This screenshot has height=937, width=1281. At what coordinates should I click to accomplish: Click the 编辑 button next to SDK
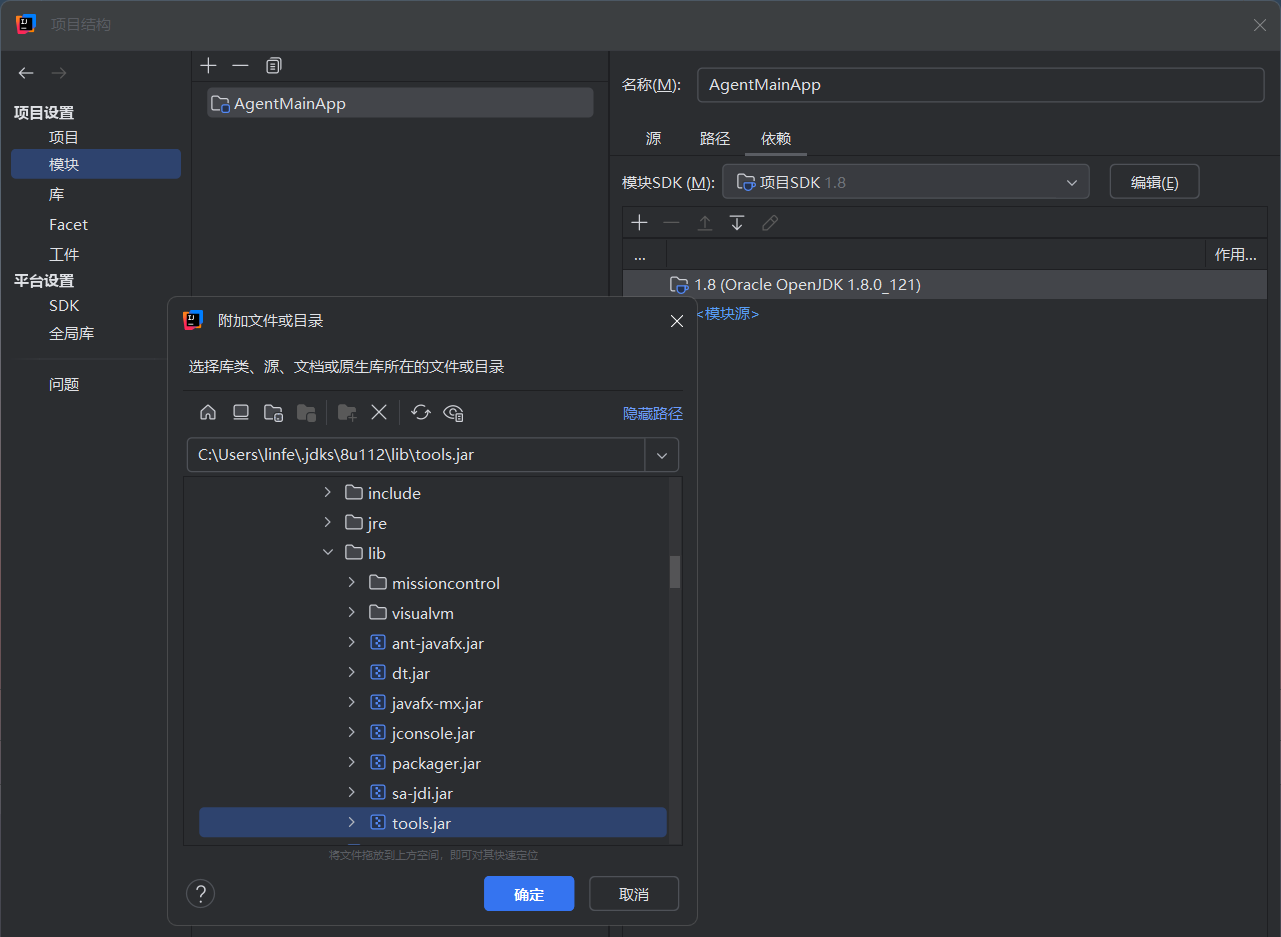[1154, 182]
